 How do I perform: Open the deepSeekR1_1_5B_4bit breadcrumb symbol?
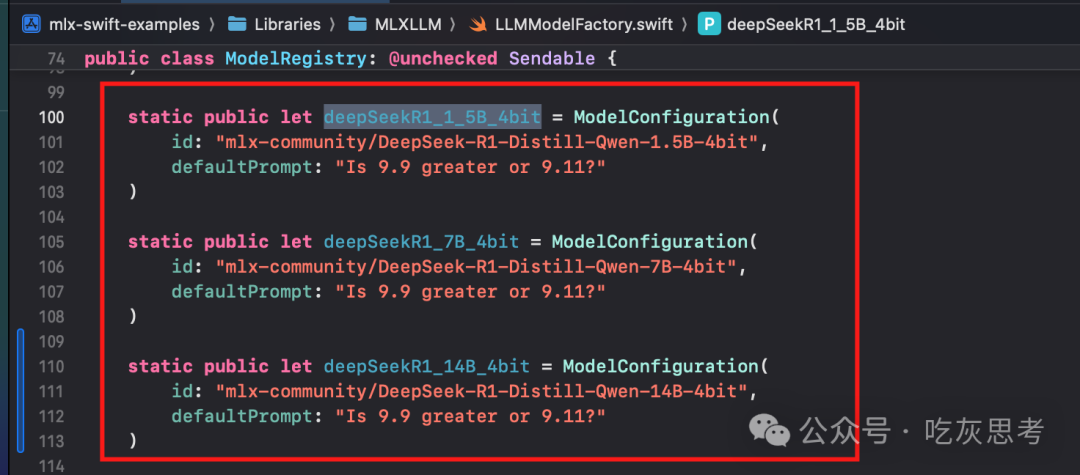coord(816,25)
